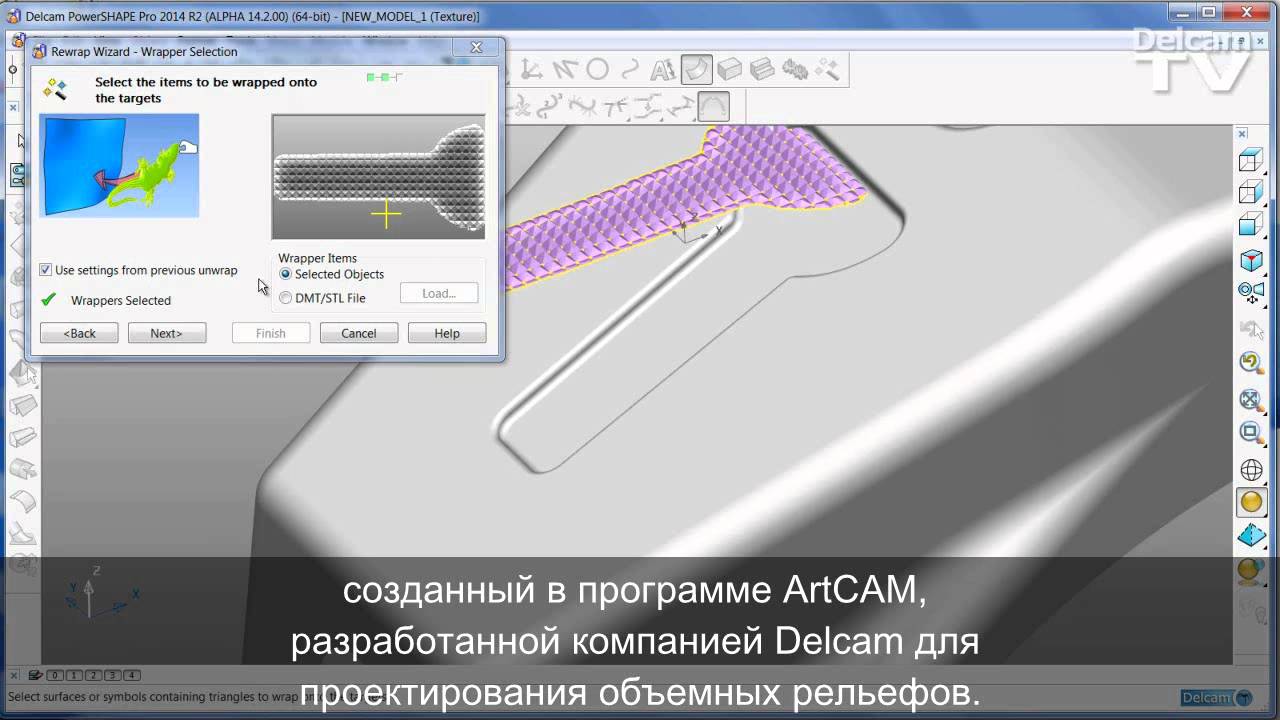Cancel the Rewrap Wizard

(359, 333)
